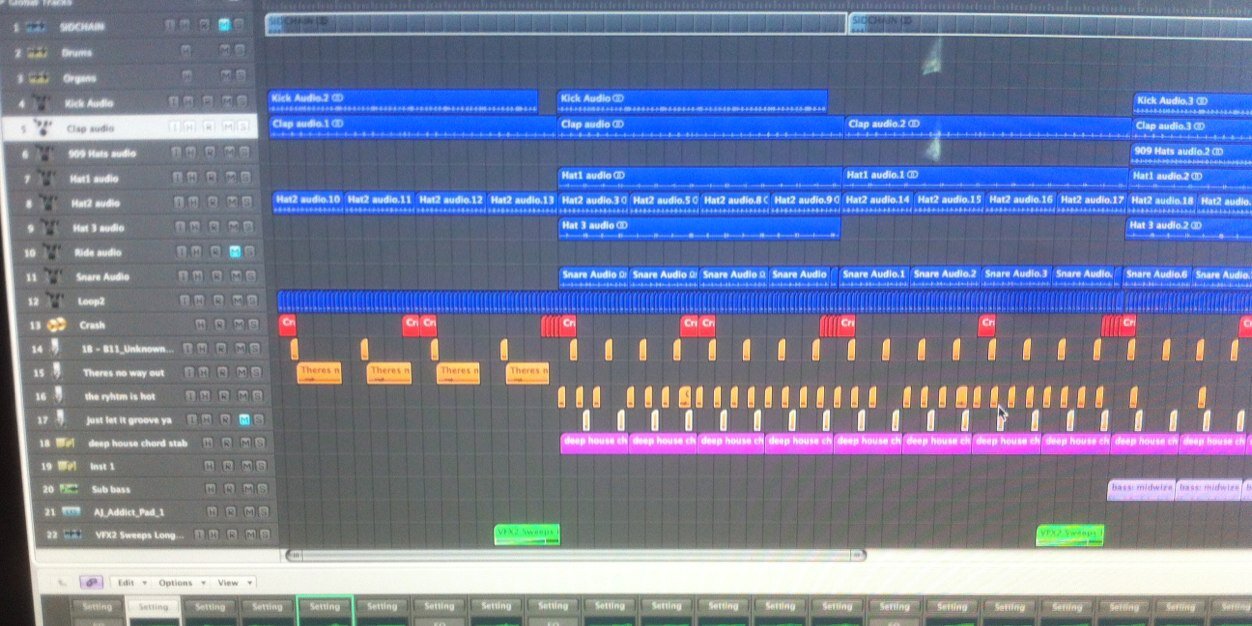This screenshot has width=1252, height=626.
Task: Open the mixer View menu
Action: point(233,582)
